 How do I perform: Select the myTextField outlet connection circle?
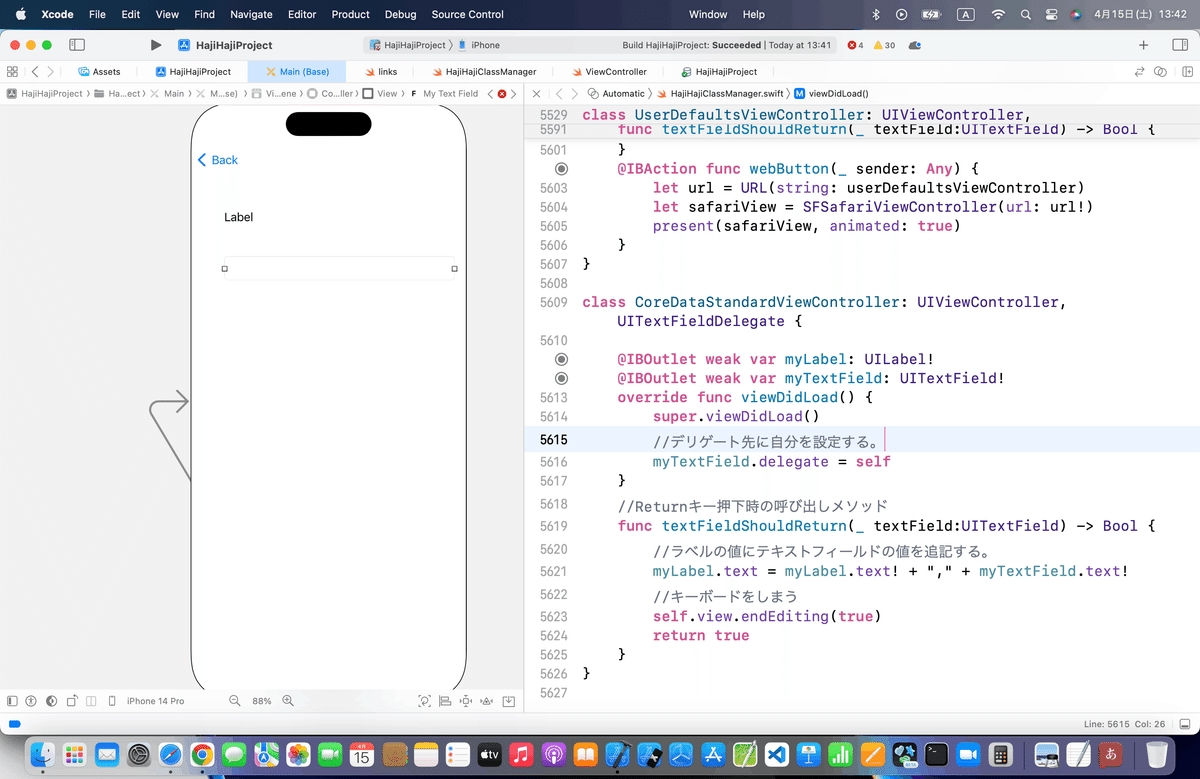[x=561, y=378]
